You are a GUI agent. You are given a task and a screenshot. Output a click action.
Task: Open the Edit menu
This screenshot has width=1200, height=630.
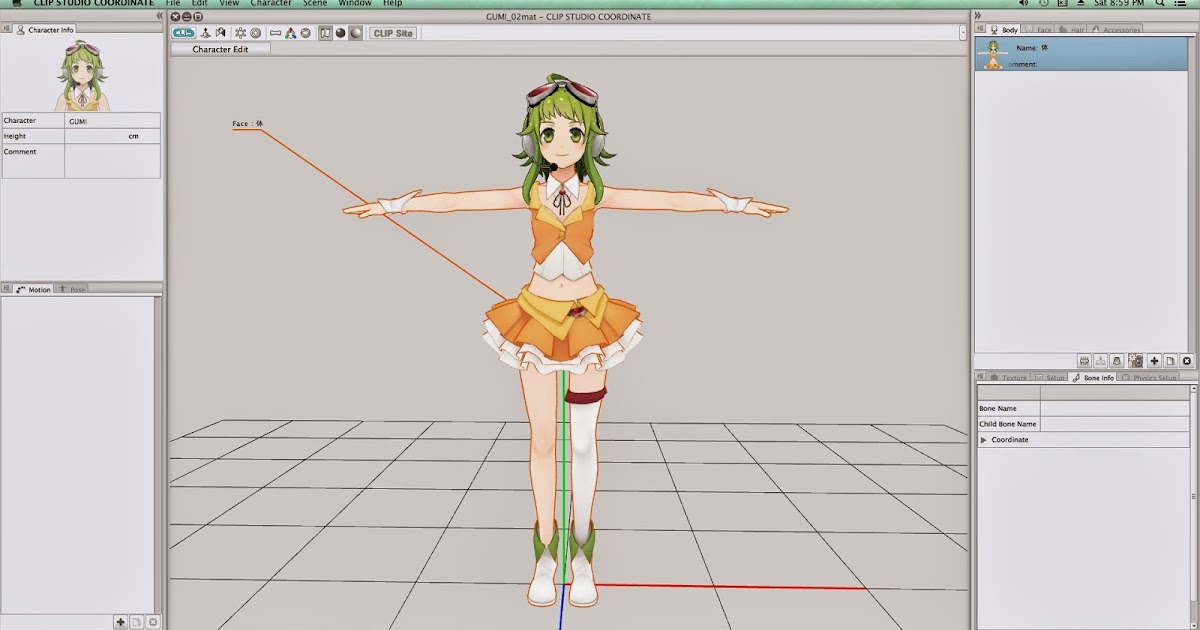(x=200, y=3)
